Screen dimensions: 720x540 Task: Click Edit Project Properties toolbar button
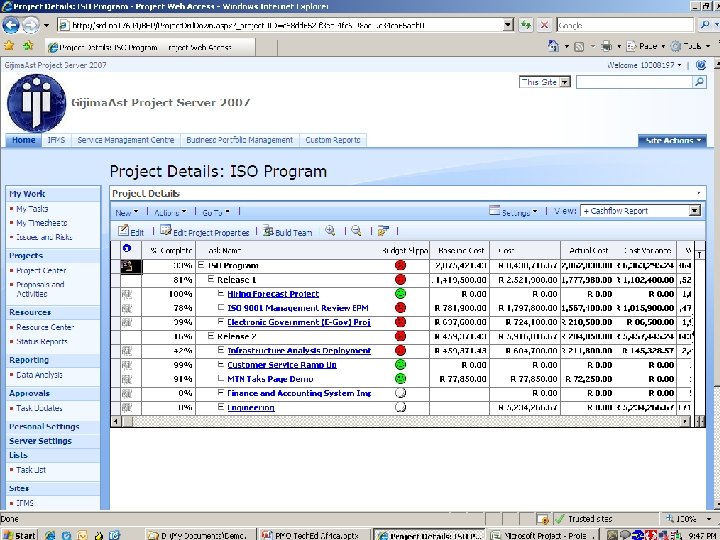205,231
